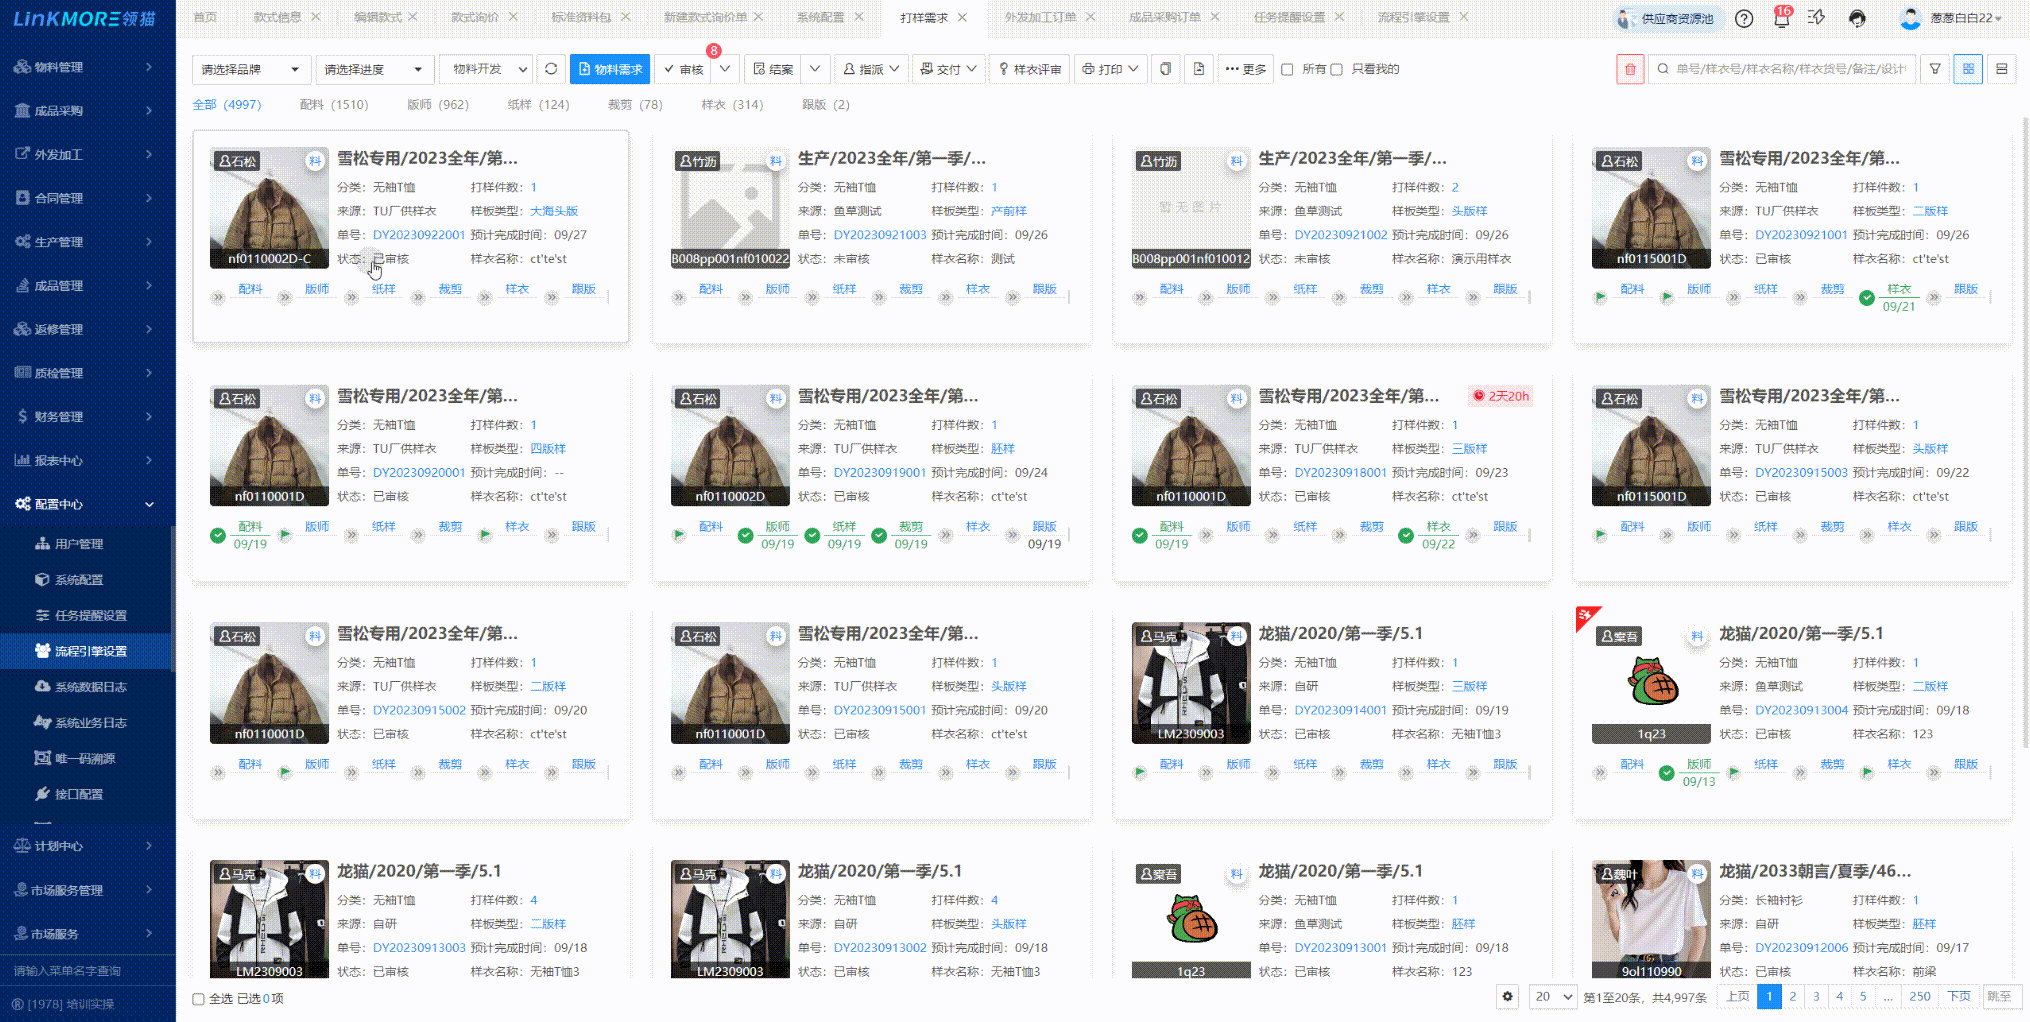Open order link DY20230922001

[418, 235]
